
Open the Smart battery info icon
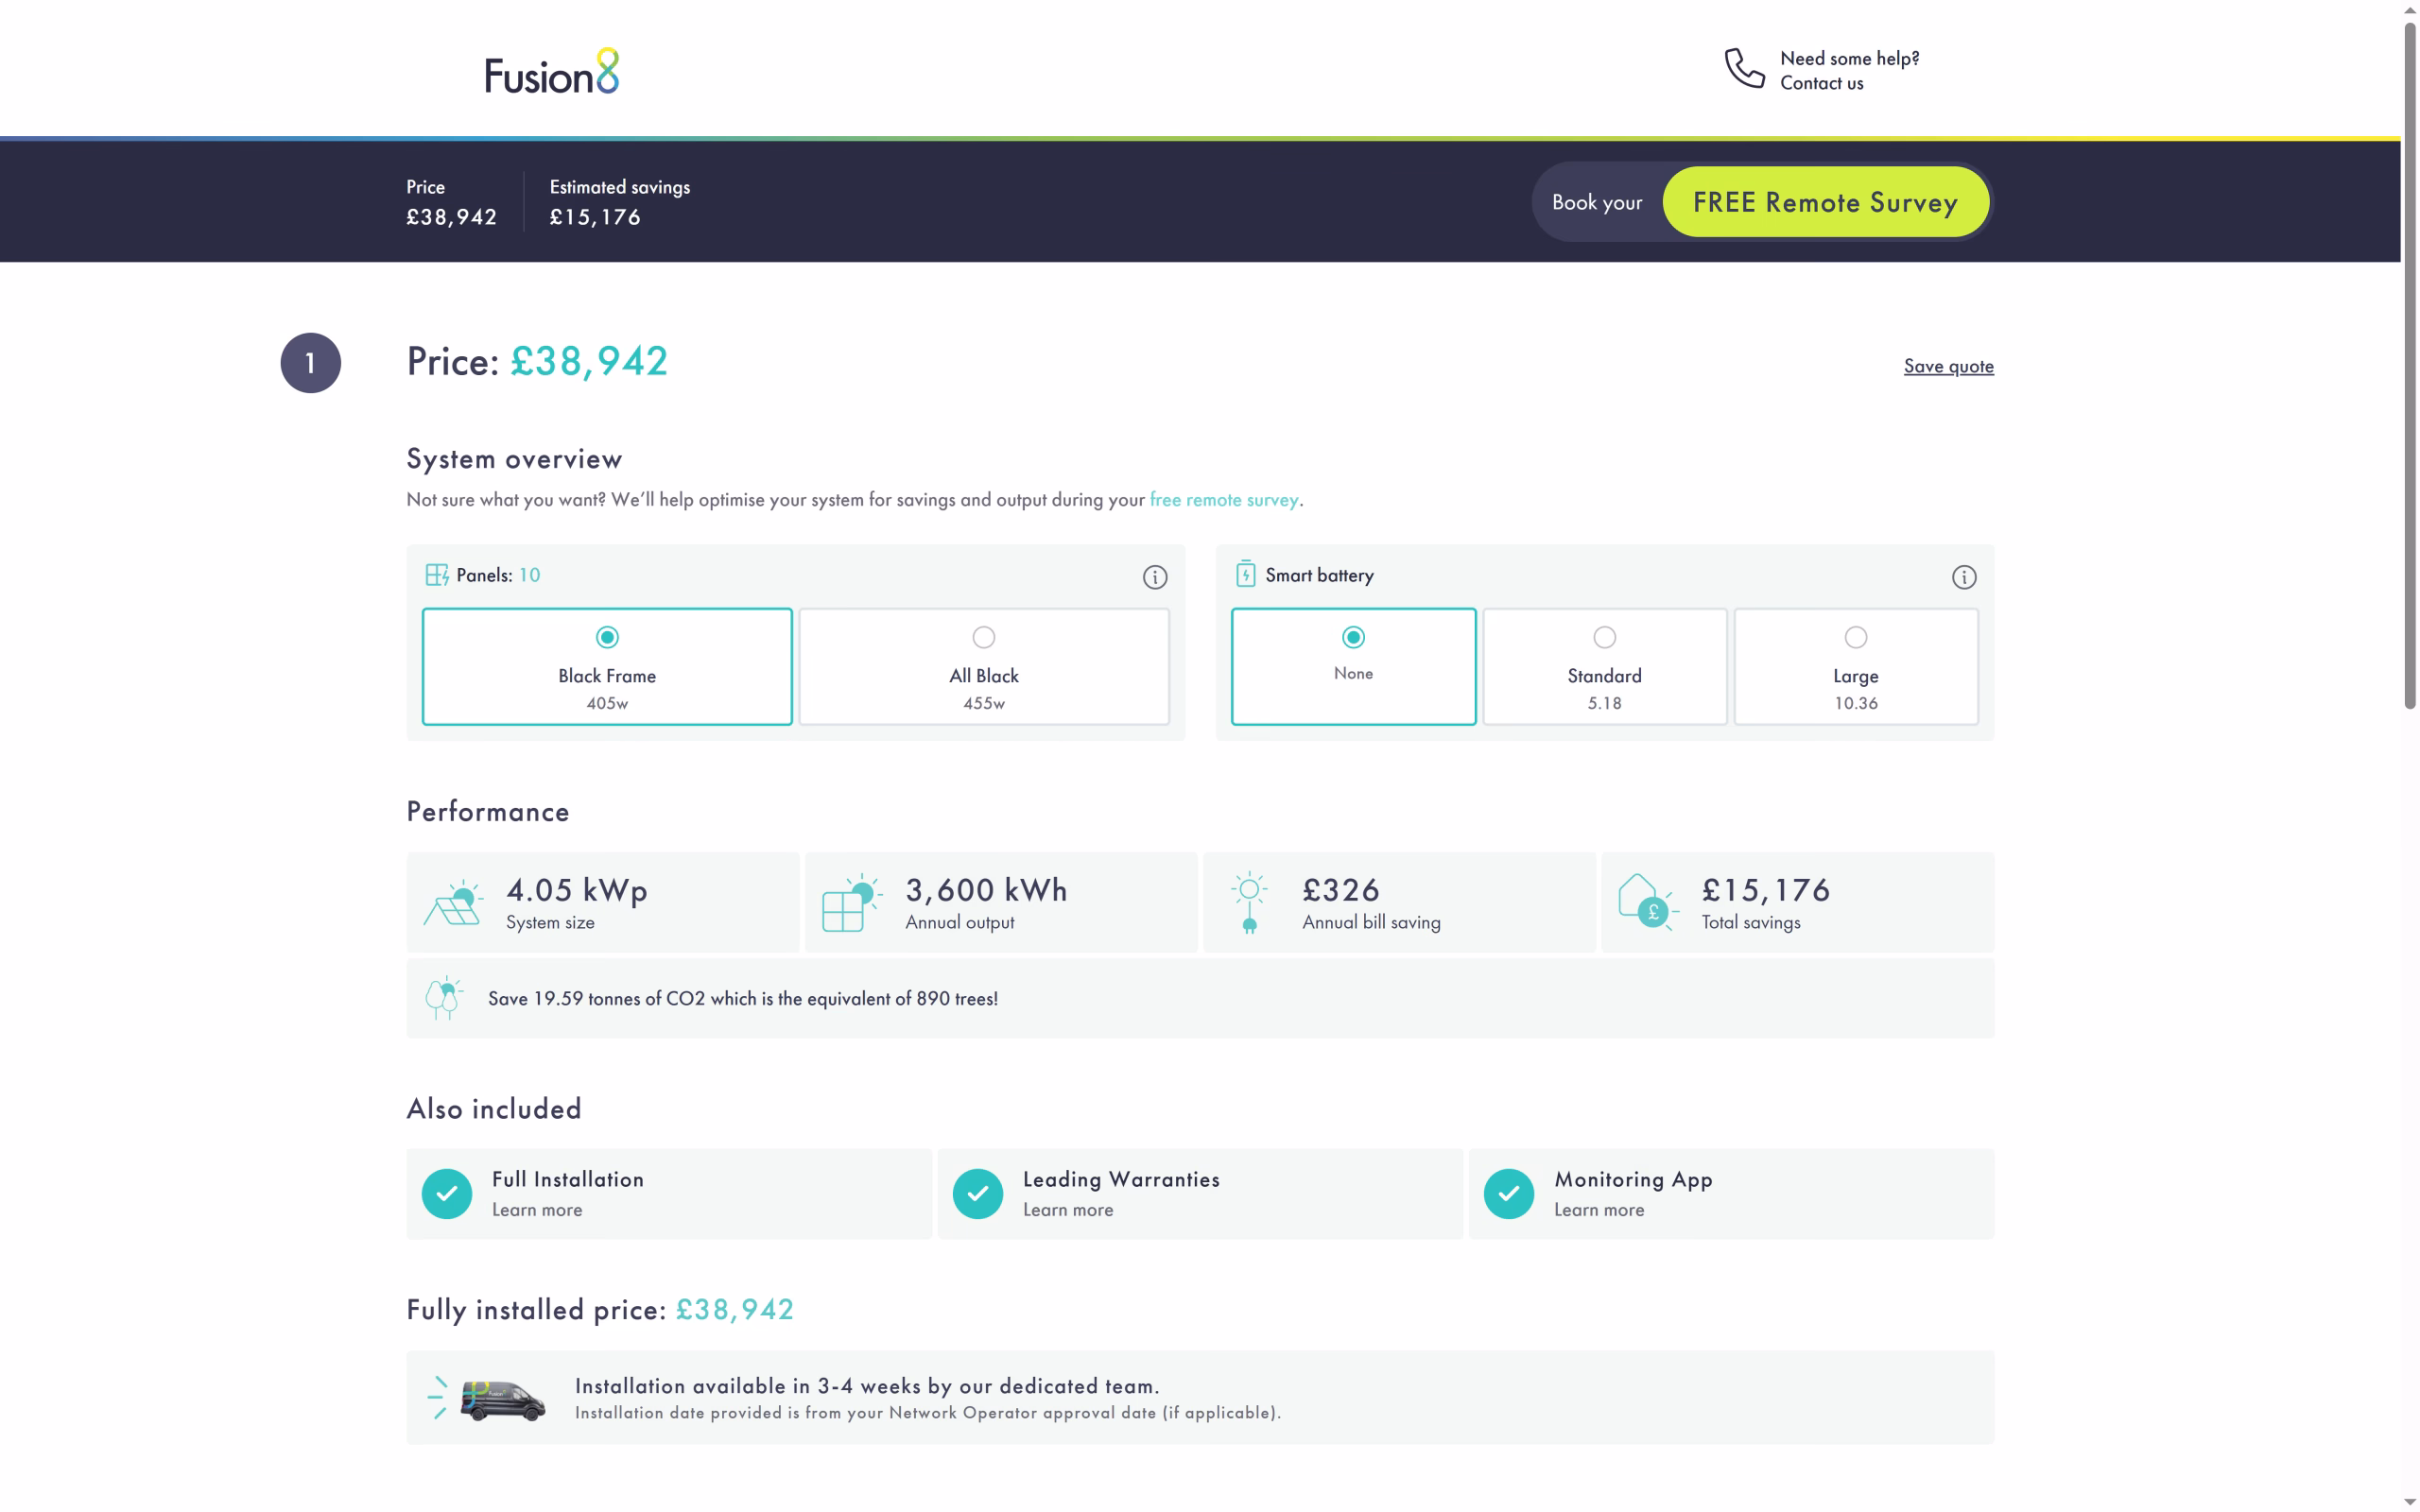coord(1963,577)
